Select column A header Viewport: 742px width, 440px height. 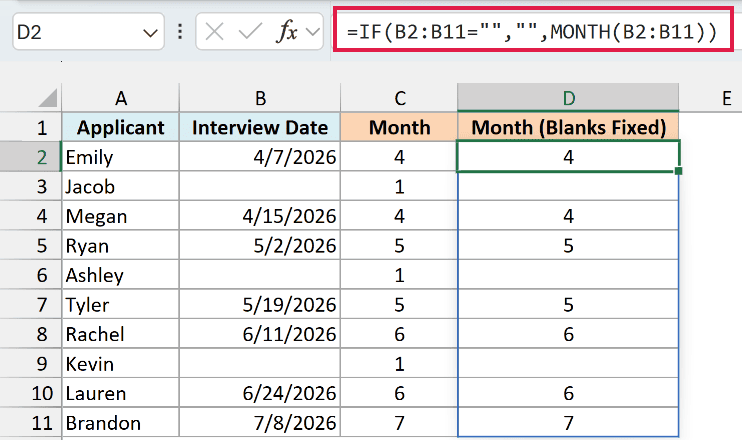[x=121, y=98]
